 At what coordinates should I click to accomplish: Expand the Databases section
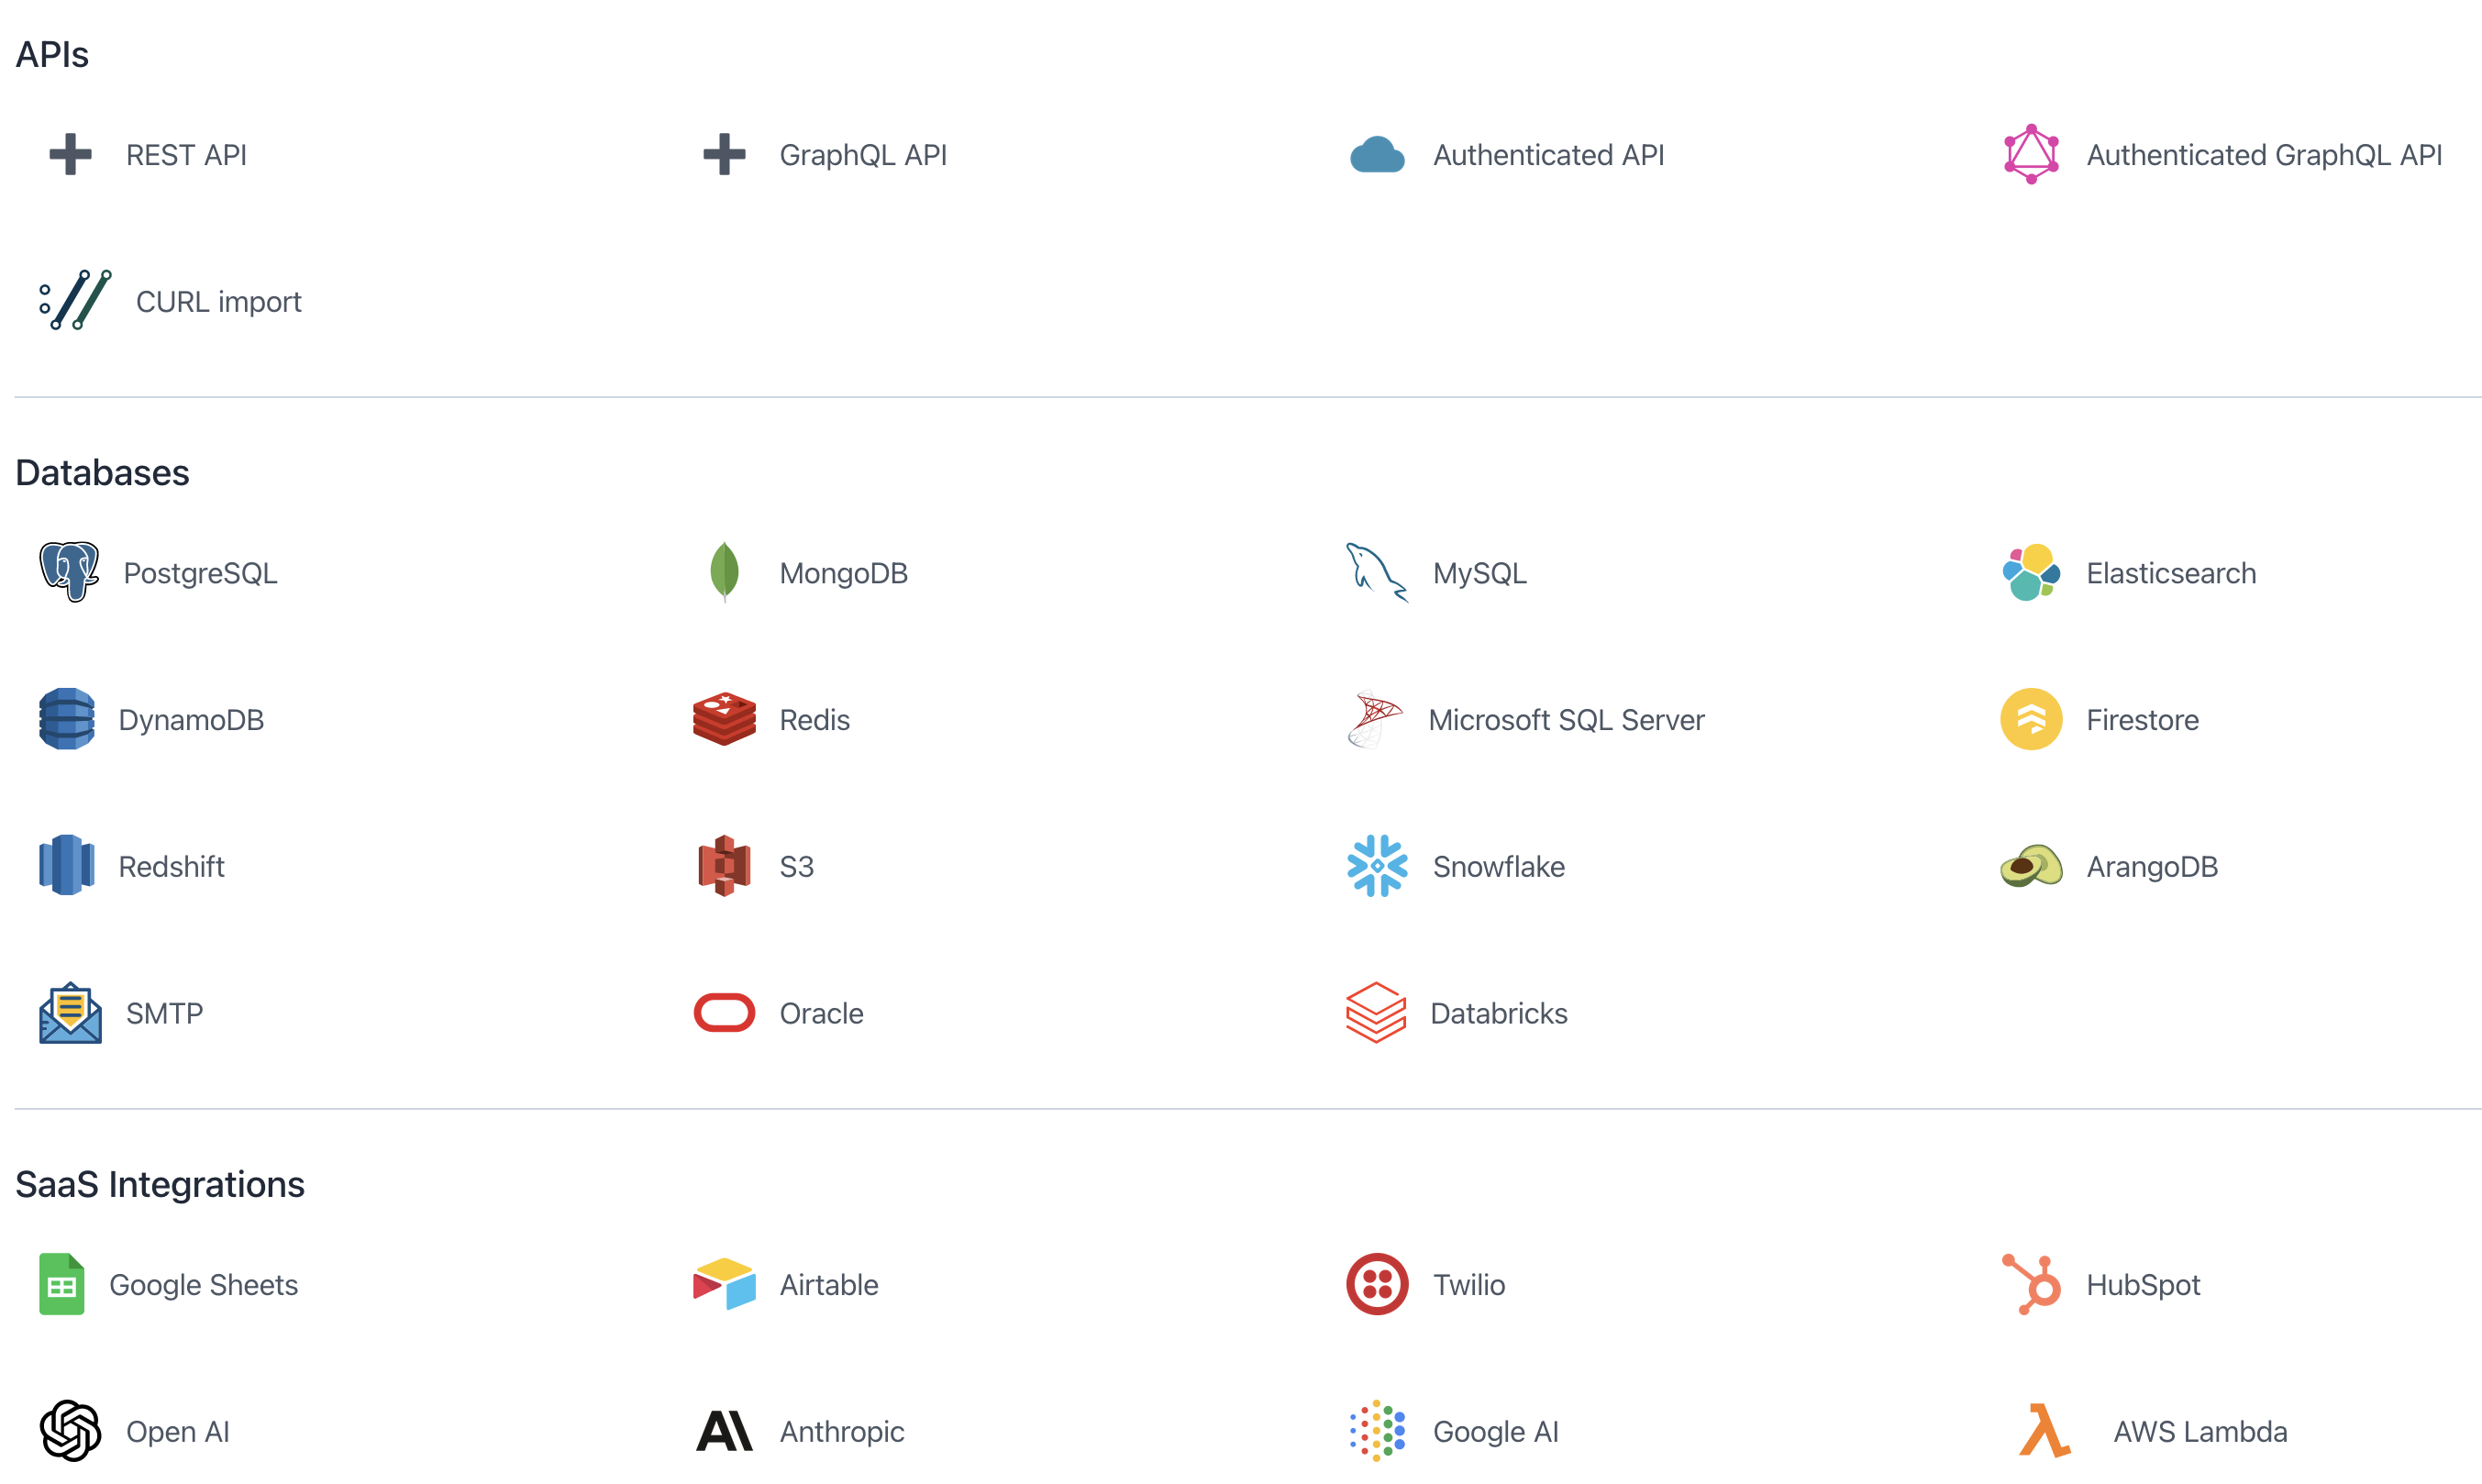click(99, 471)
